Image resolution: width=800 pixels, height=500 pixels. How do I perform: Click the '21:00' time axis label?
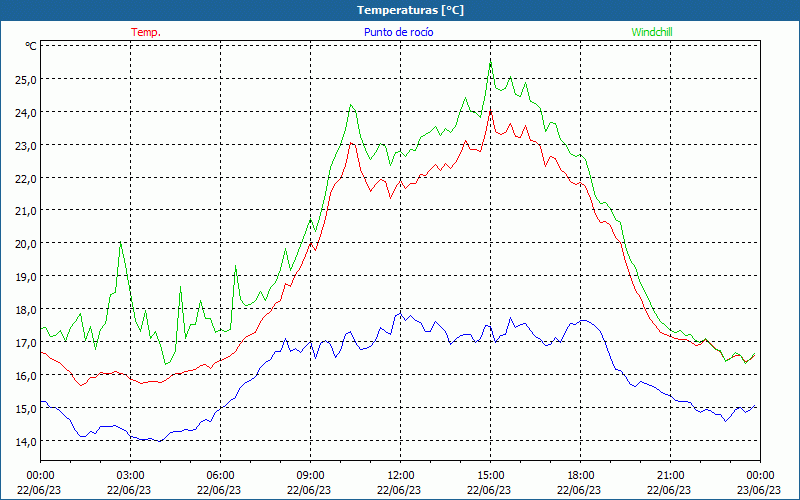(x=670, y=476)
